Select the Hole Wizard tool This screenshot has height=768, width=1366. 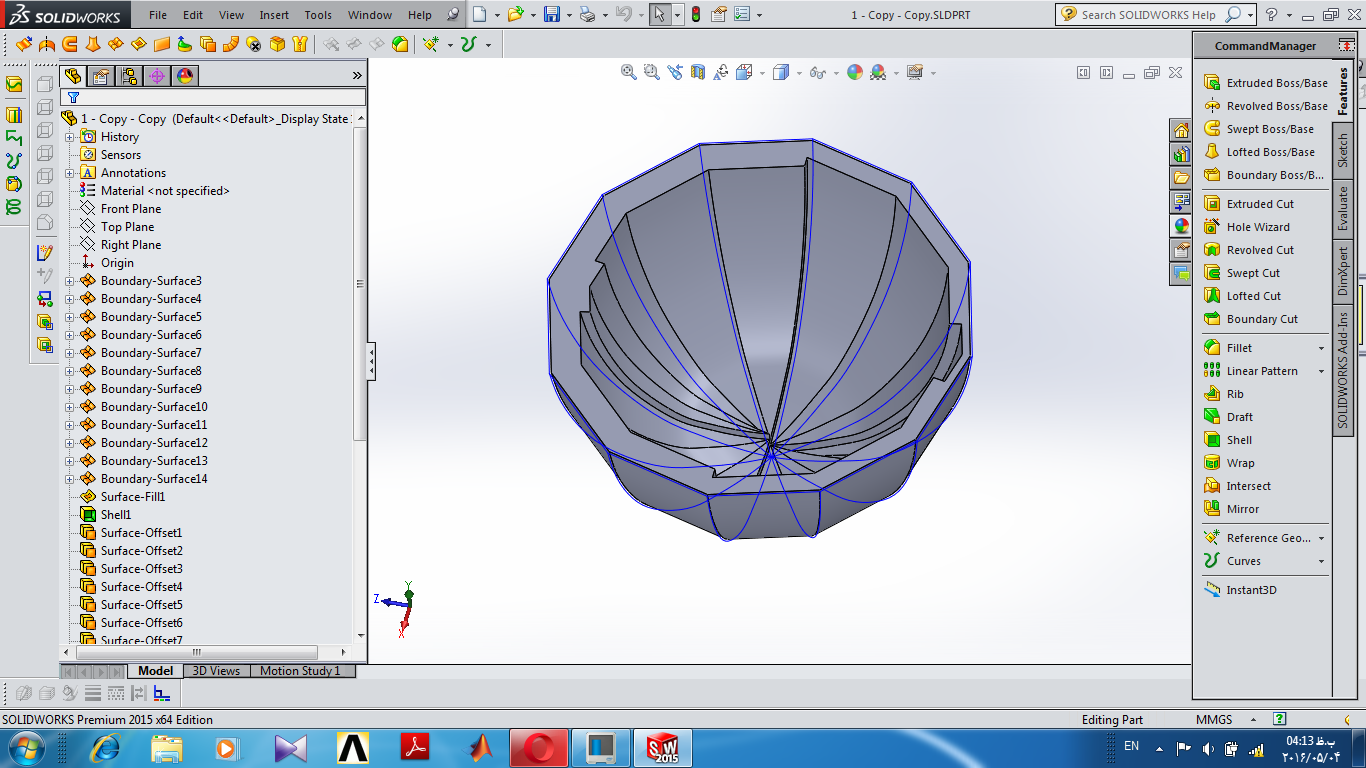click(x=1258, y=227)
